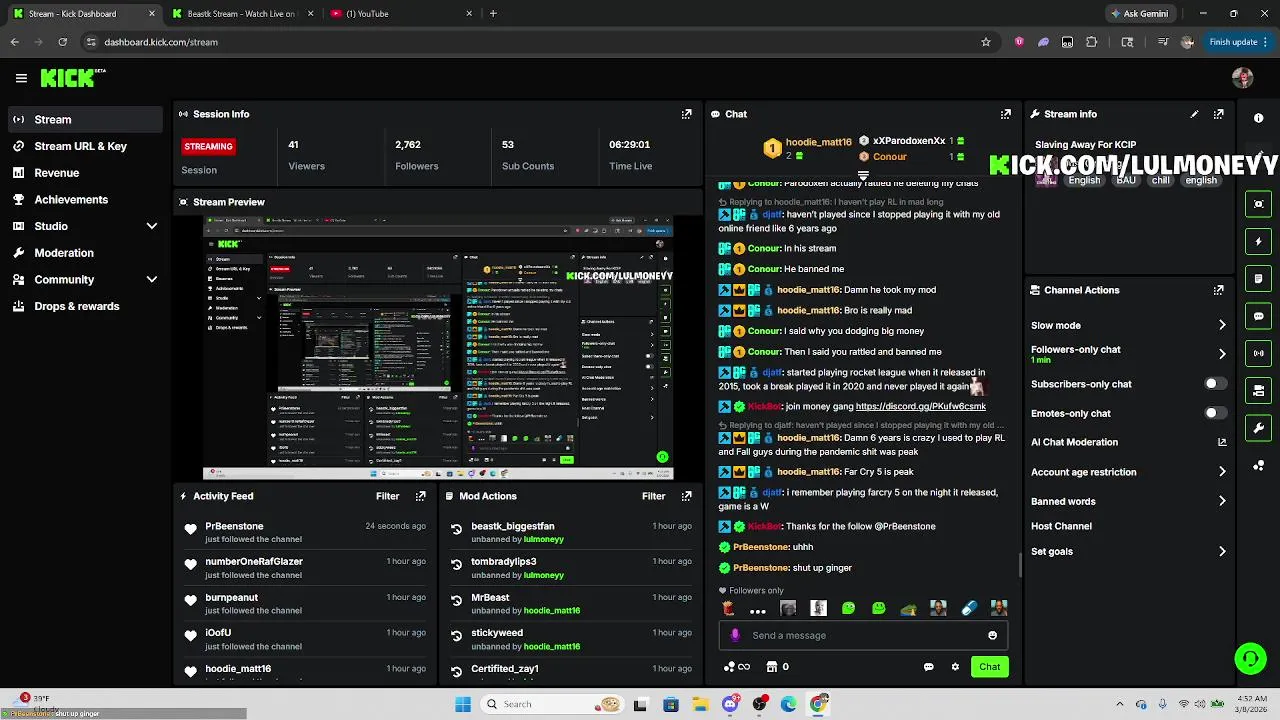Image resolution: width=1280 pixels, height=720 pixels.
Task: Pop out the Channel Actions panel
Action: click(1218, 290)
